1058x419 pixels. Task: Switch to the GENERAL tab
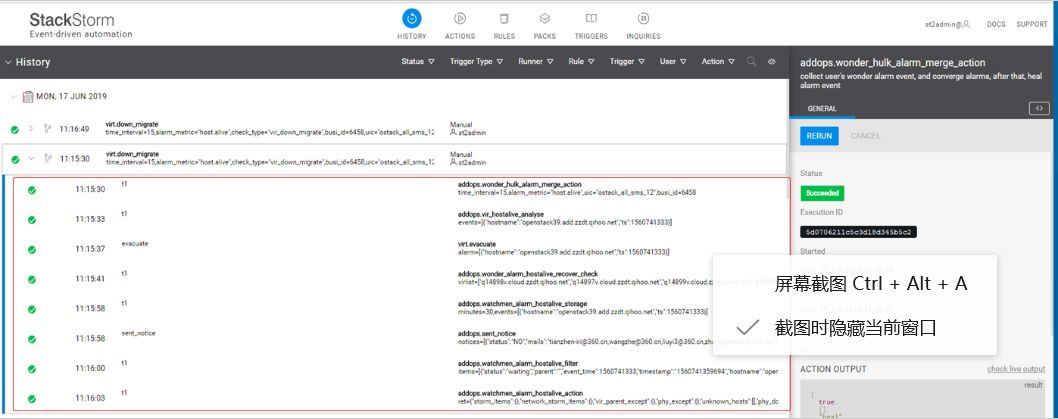pos(822,109)
